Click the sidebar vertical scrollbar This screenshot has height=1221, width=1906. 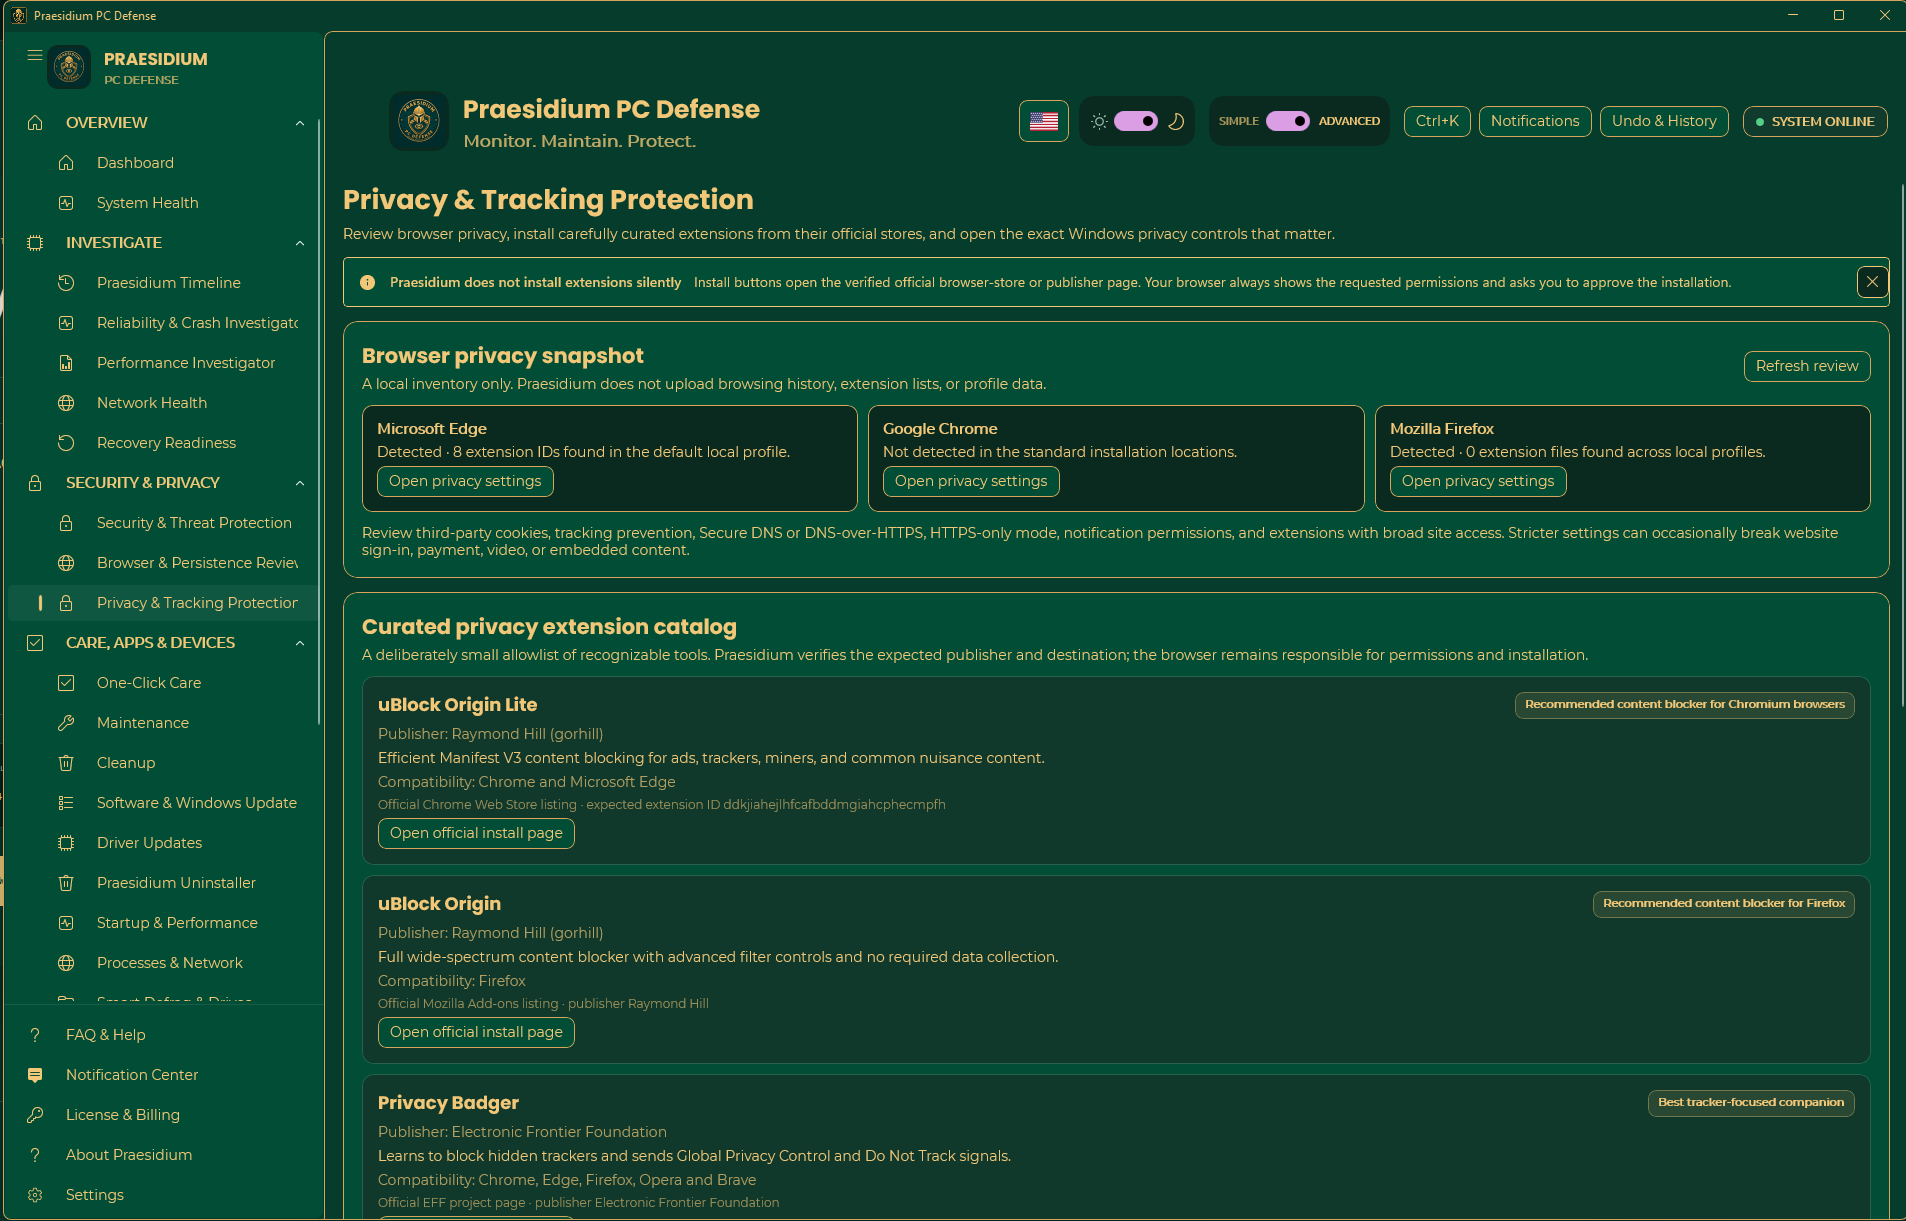pos(319,420)
